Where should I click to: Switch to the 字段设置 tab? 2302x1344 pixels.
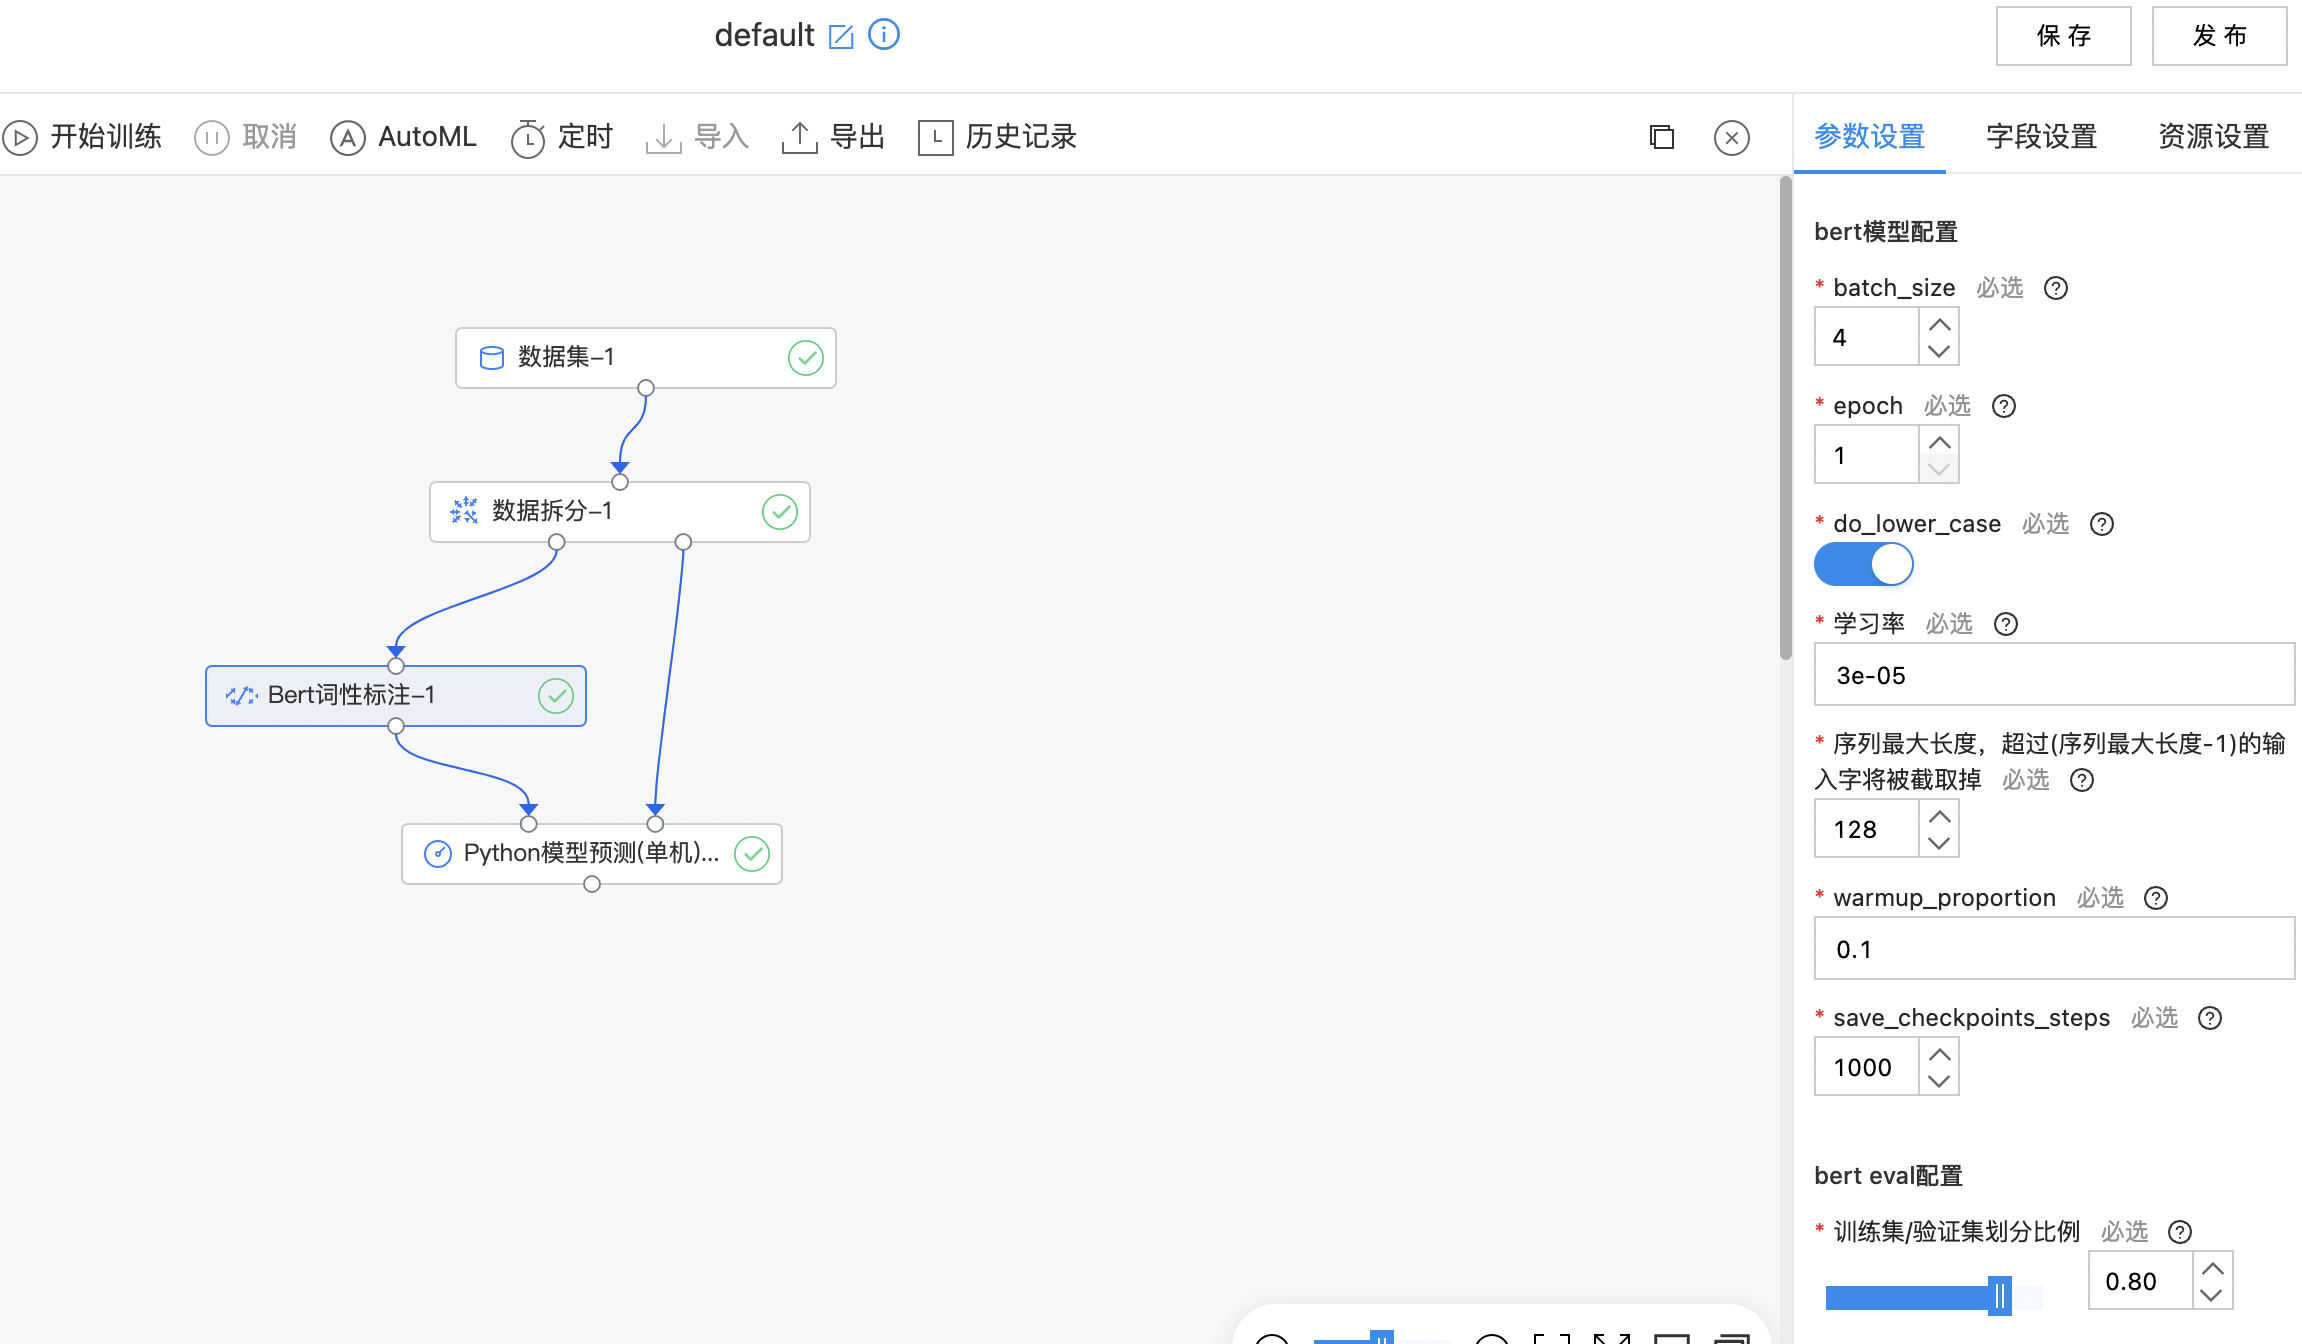point(2042,137)
